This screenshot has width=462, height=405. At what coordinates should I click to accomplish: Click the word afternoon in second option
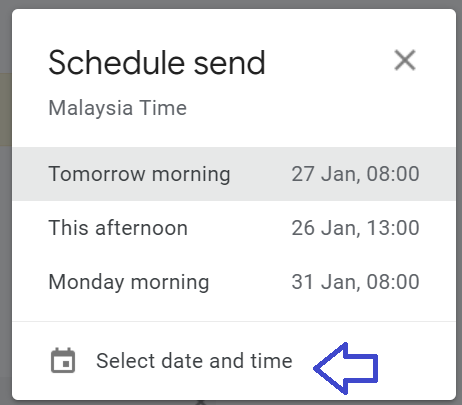[x=141, y=228]
